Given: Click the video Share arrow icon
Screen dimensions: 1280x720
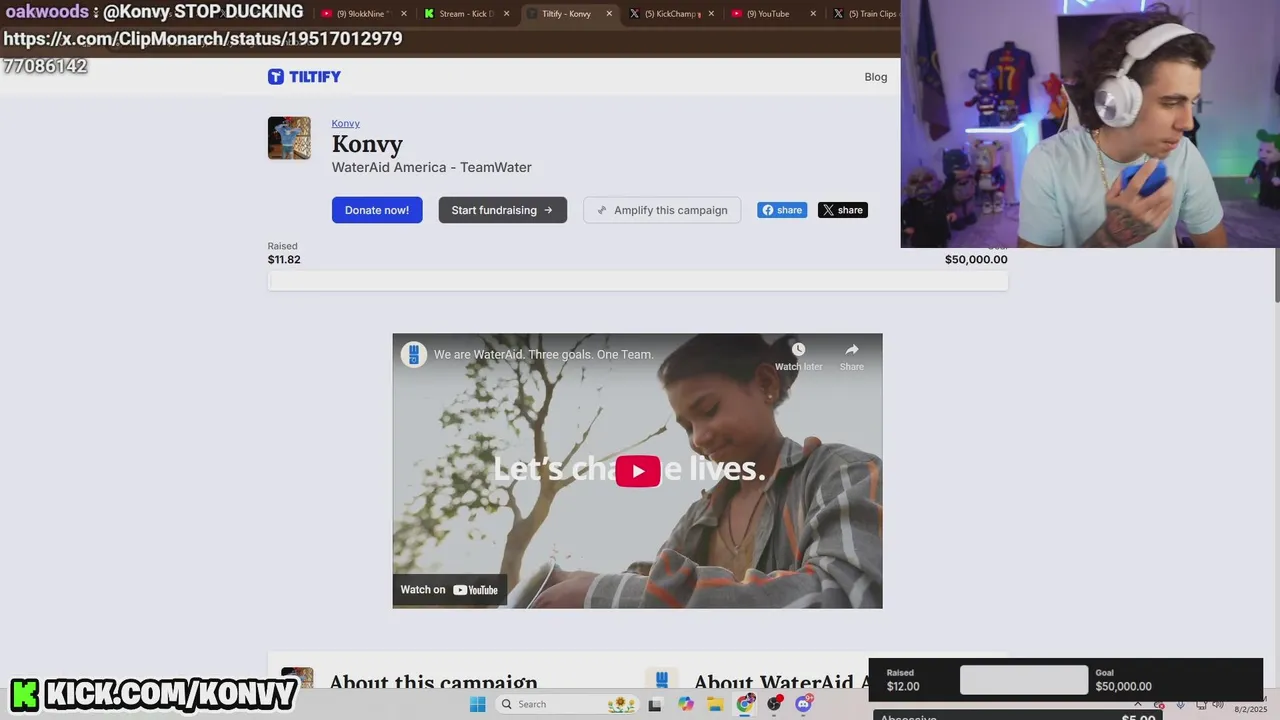Looking at the screenshot, I should [851, 349].
